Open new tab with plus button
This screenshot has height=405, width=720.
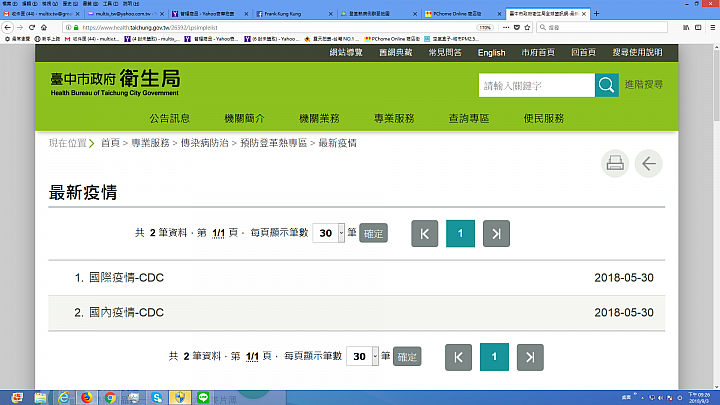click(596, 14)
